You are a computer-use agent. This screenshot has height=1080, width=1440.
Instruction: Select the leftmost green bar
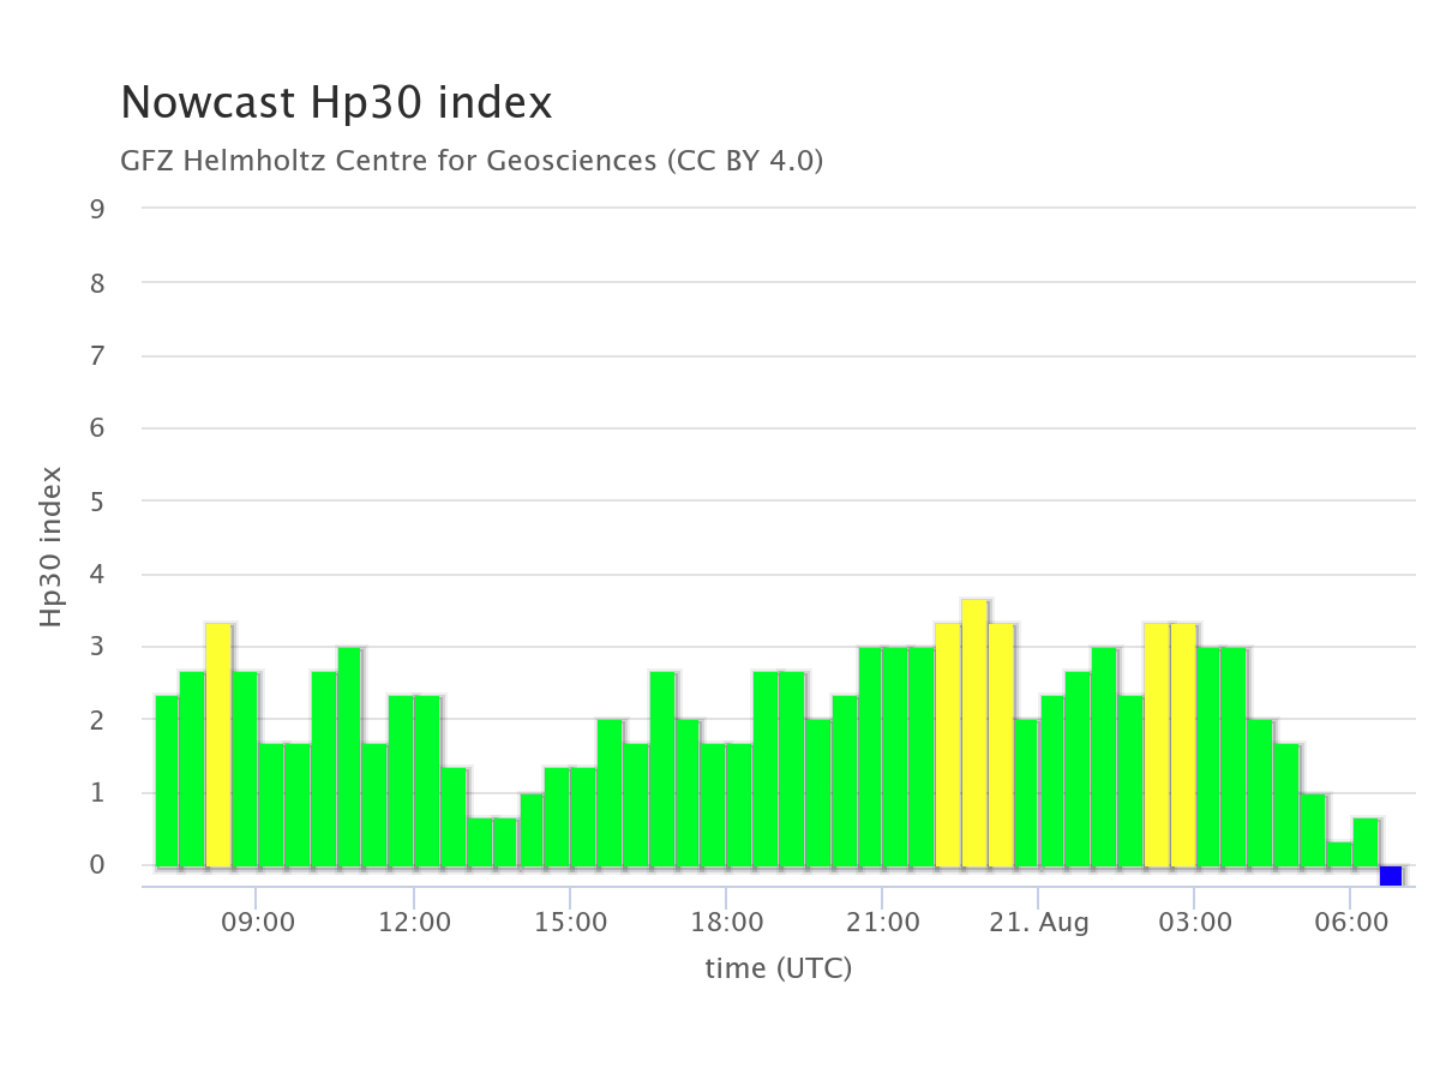click(166, 780)
